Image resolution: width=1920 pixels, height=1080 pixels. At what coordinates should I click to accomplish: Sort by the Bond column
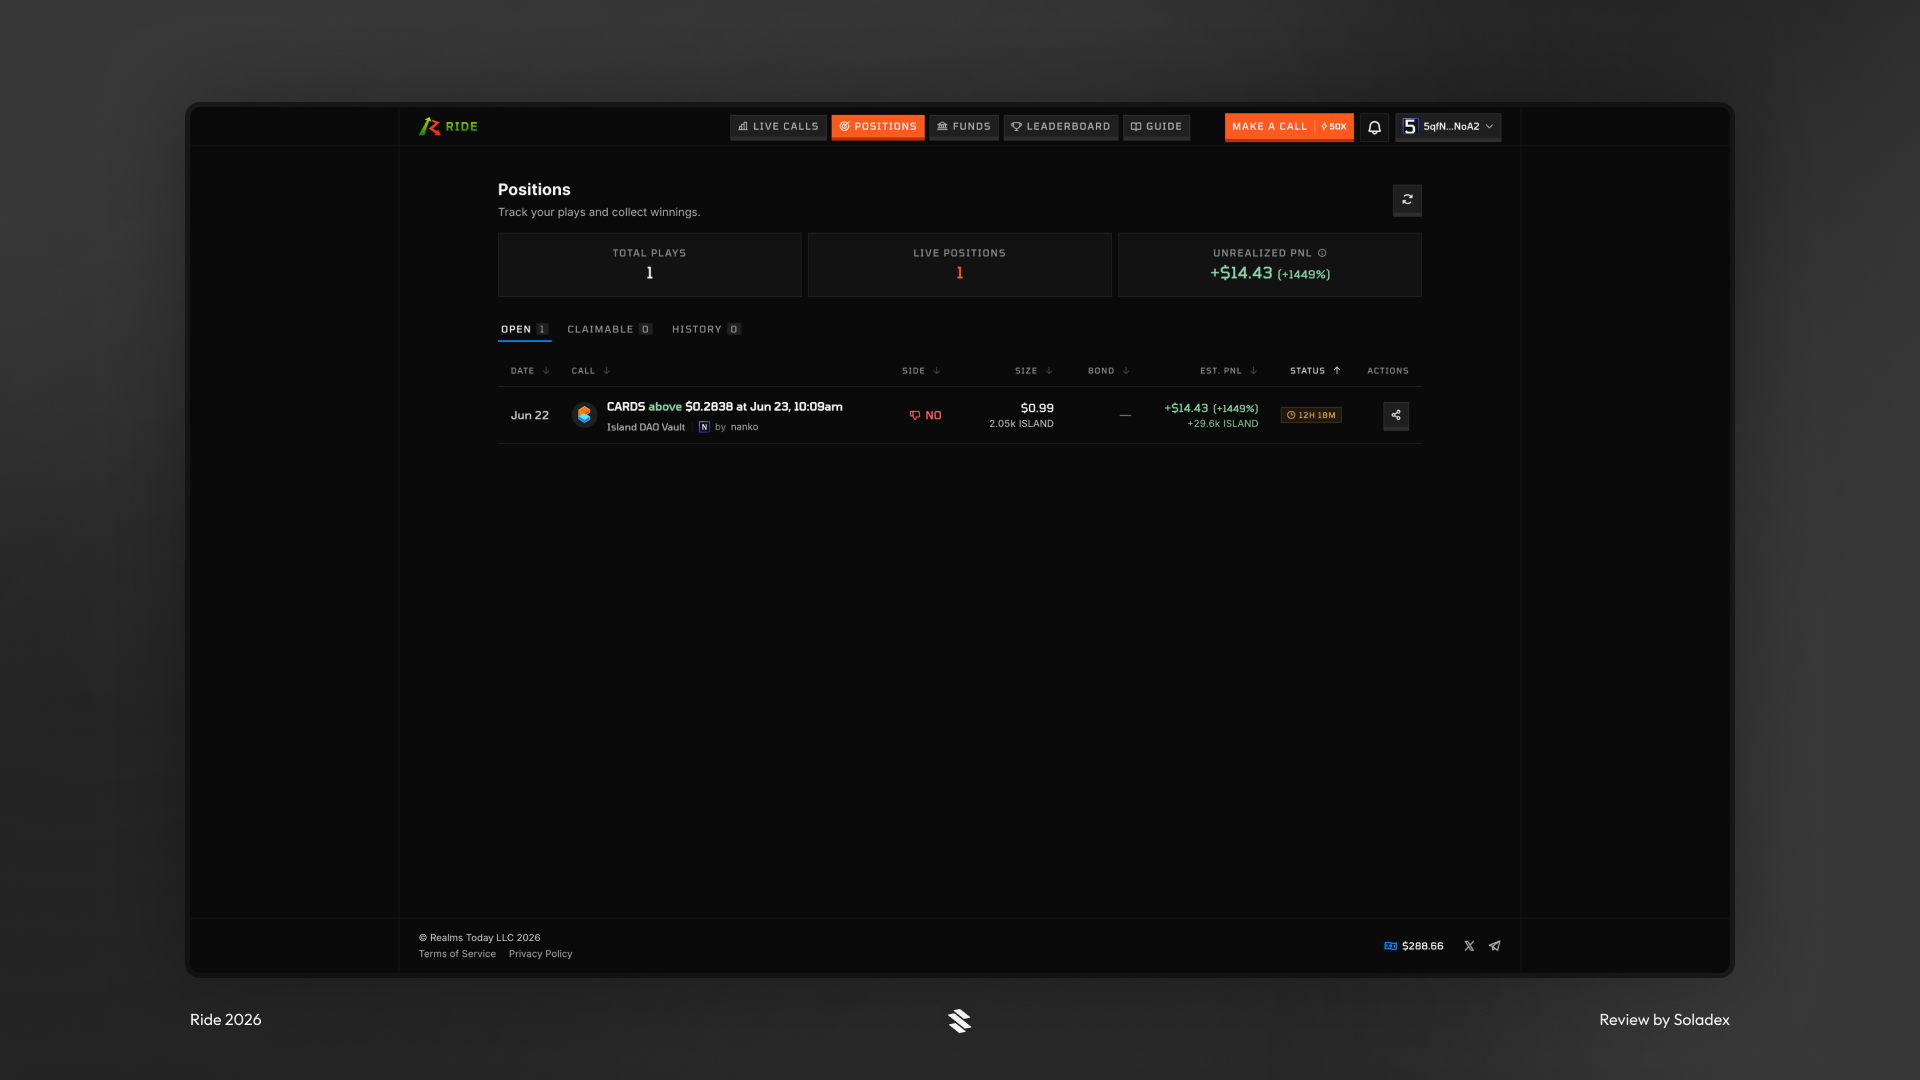click(x=1109, y=371)
